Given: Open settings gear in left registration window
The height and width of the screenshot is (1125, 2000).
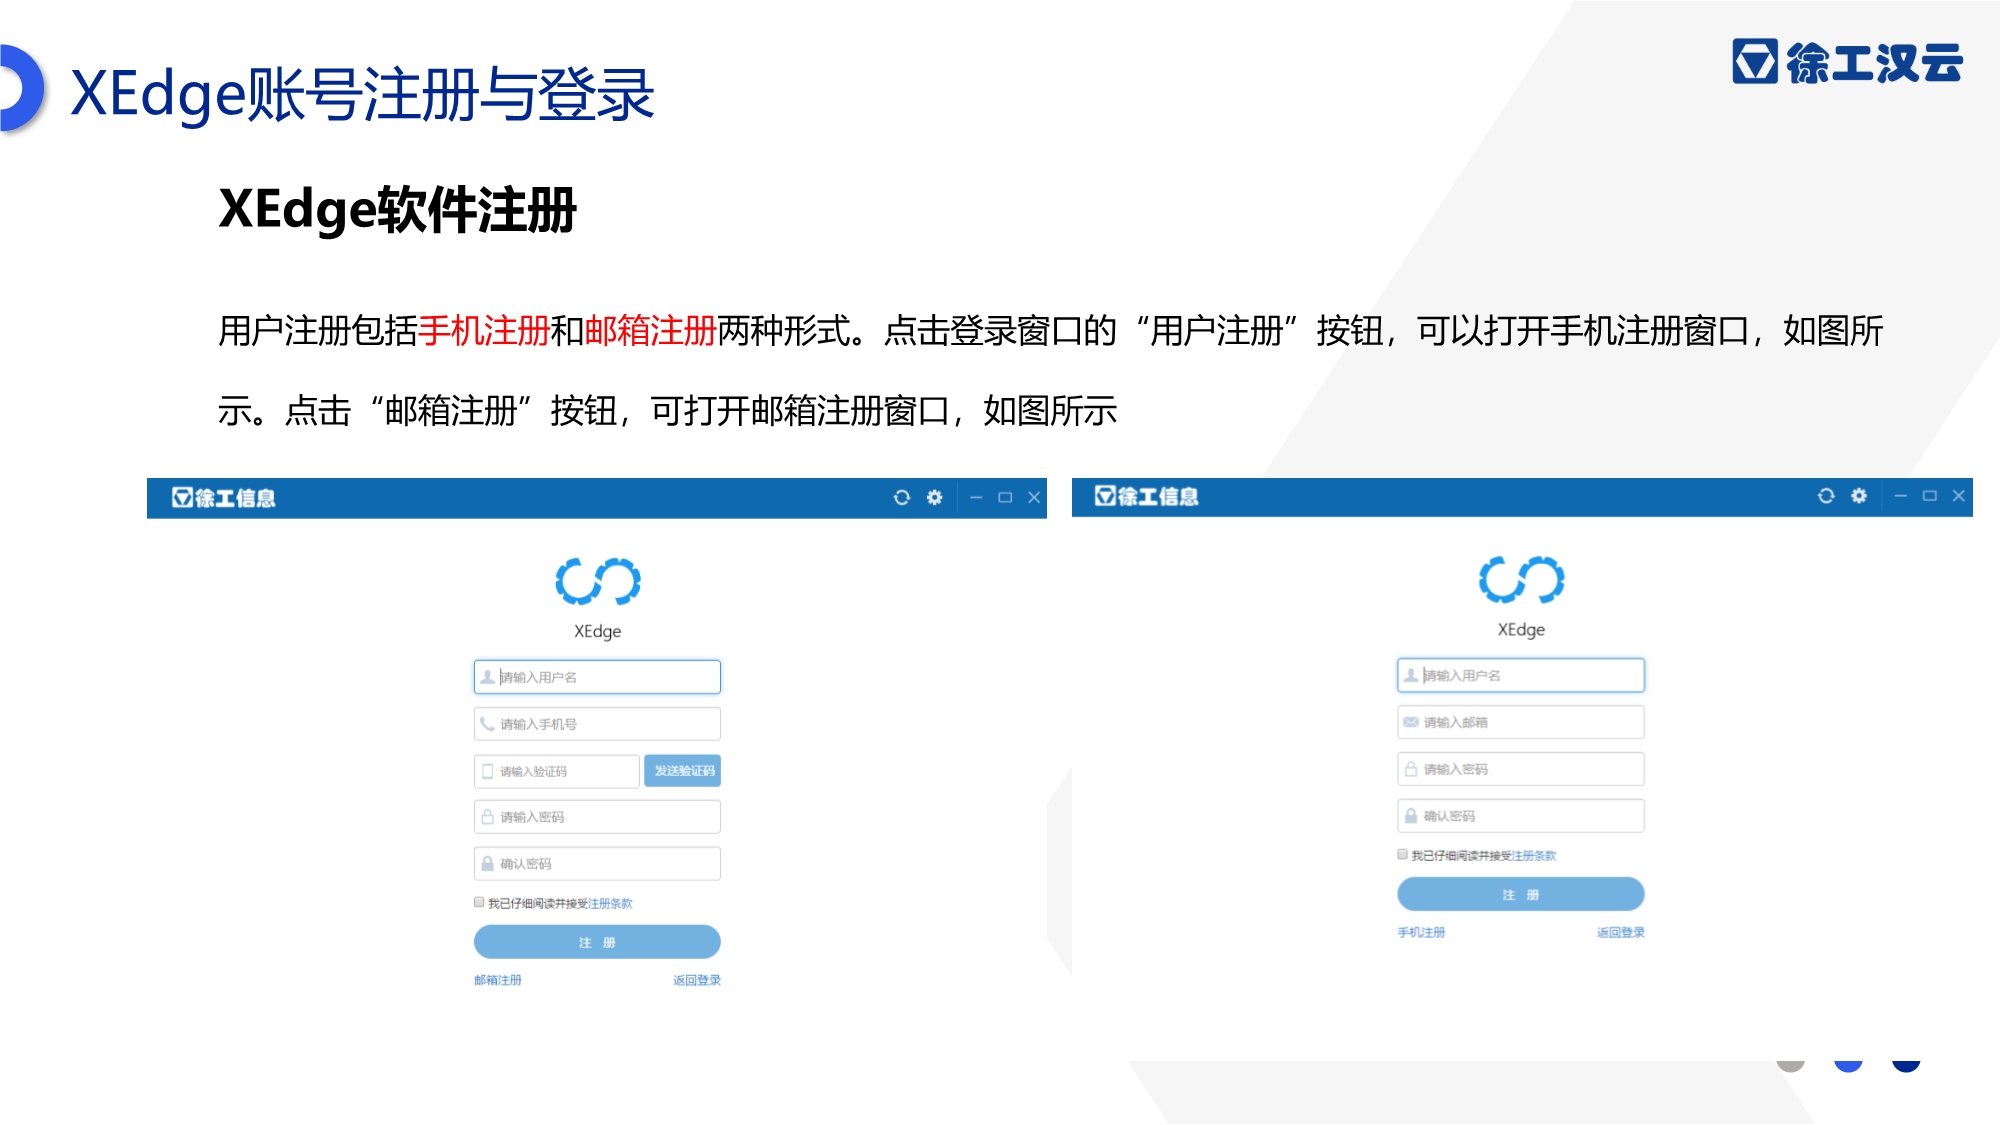Looking at the screenshot, I should click(x=934, y=497).
